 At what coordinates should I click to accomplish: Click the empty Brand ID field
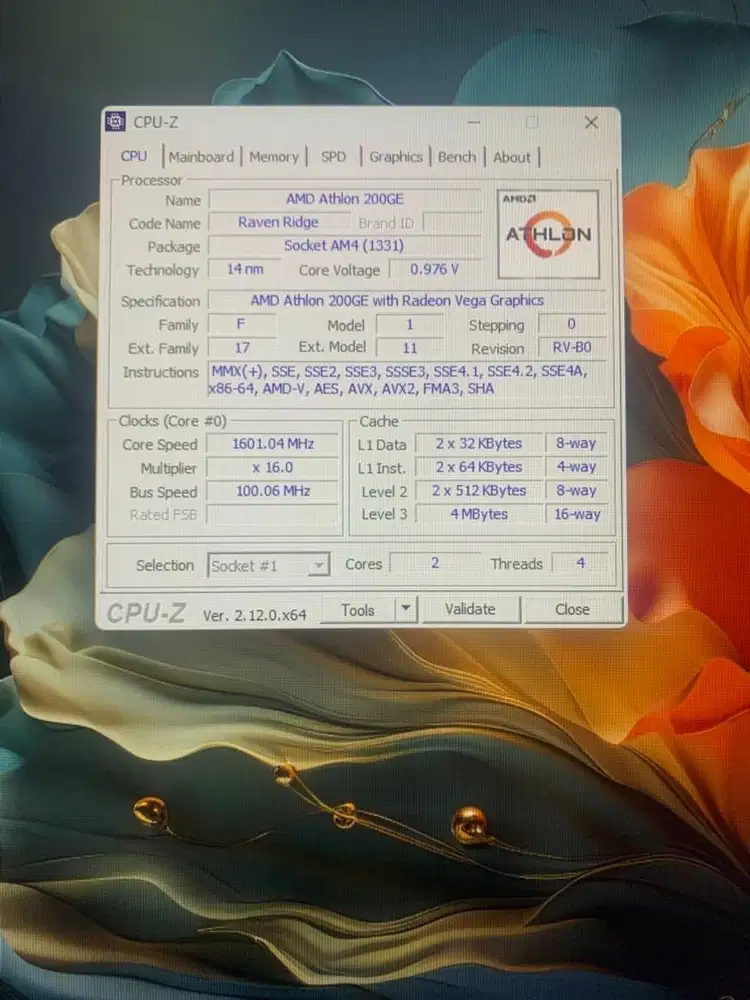(453, 222)
